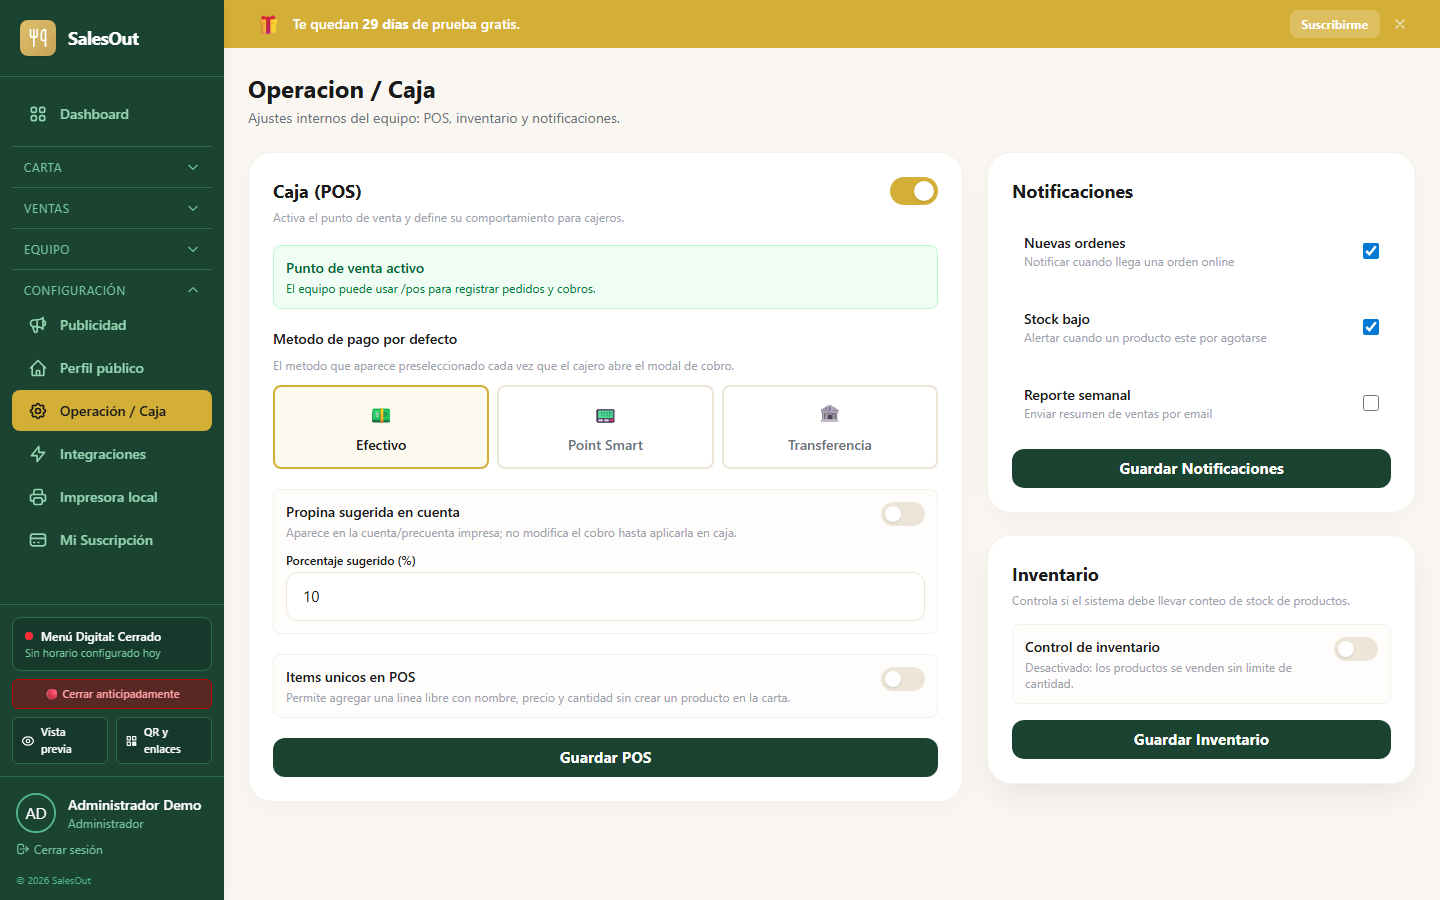1440x900 pixels.
Task: Check the Reporte semanal checkbox
Action: 1371,403
